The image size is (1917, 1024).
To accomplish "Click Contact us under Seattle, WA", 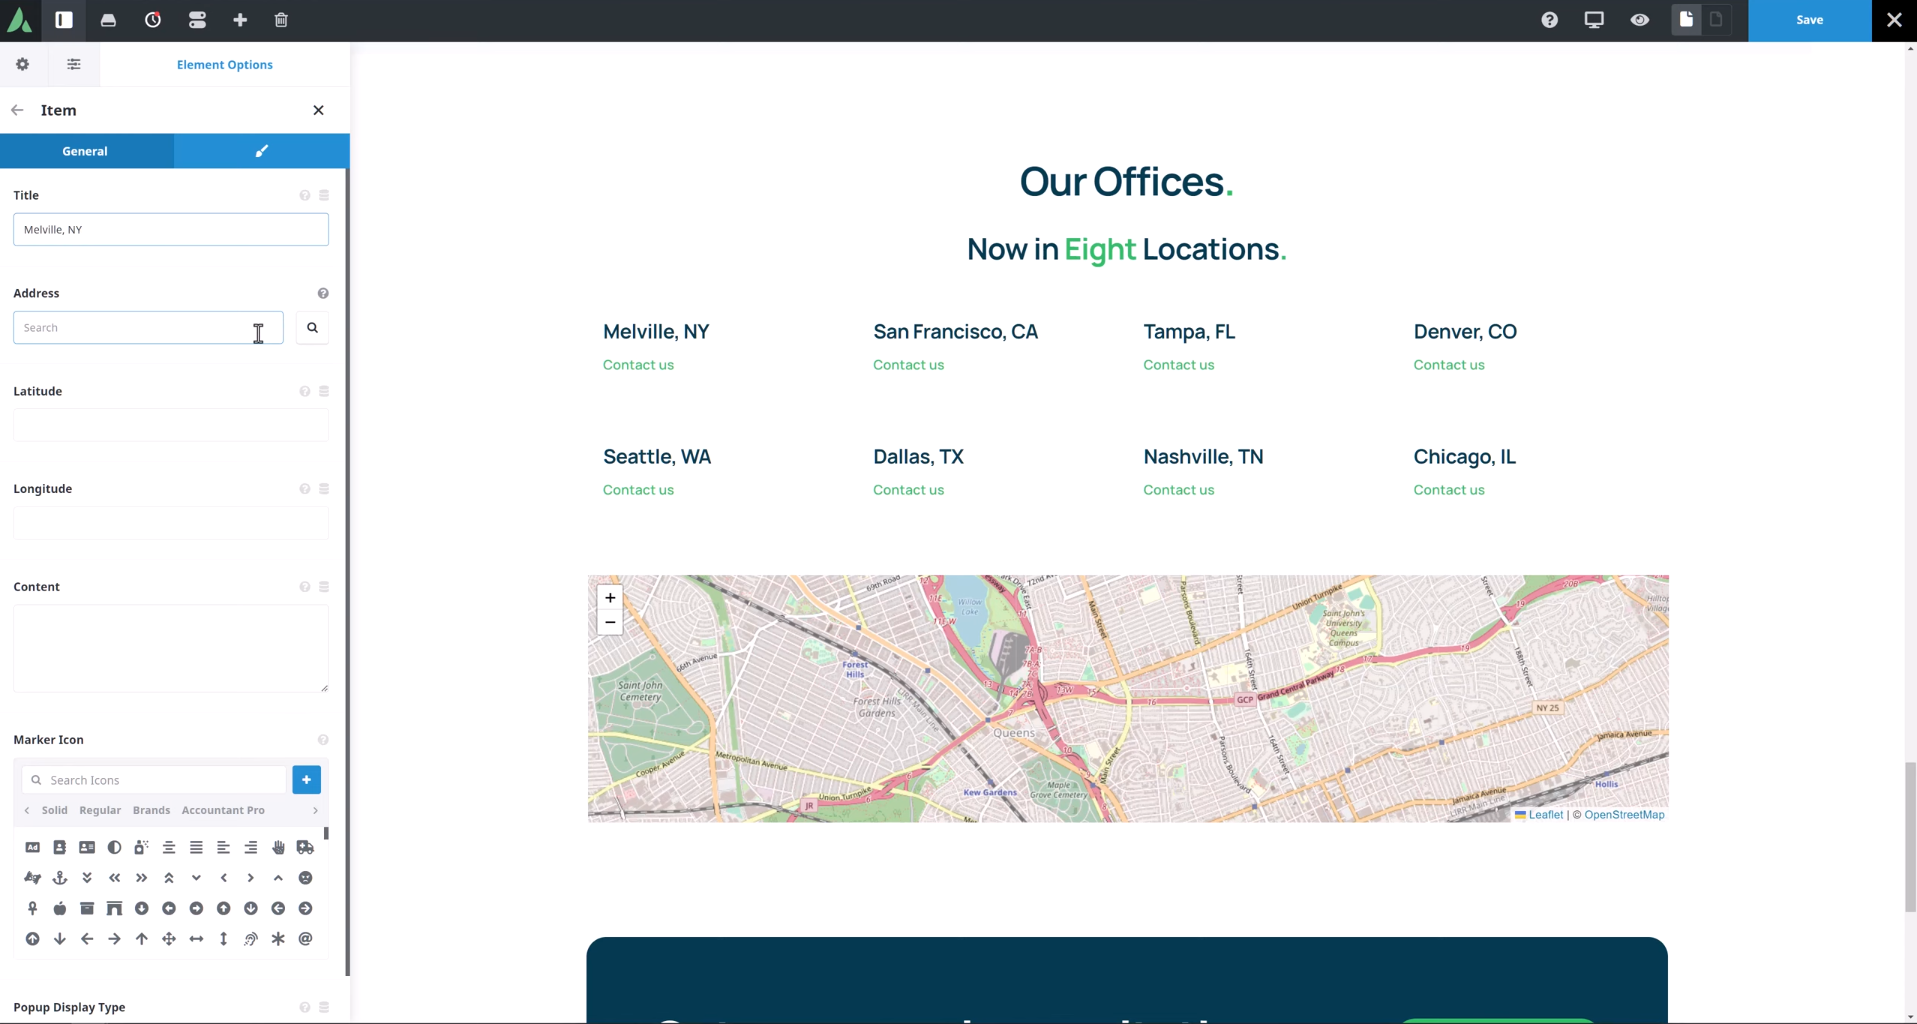I will coord(638,490).
